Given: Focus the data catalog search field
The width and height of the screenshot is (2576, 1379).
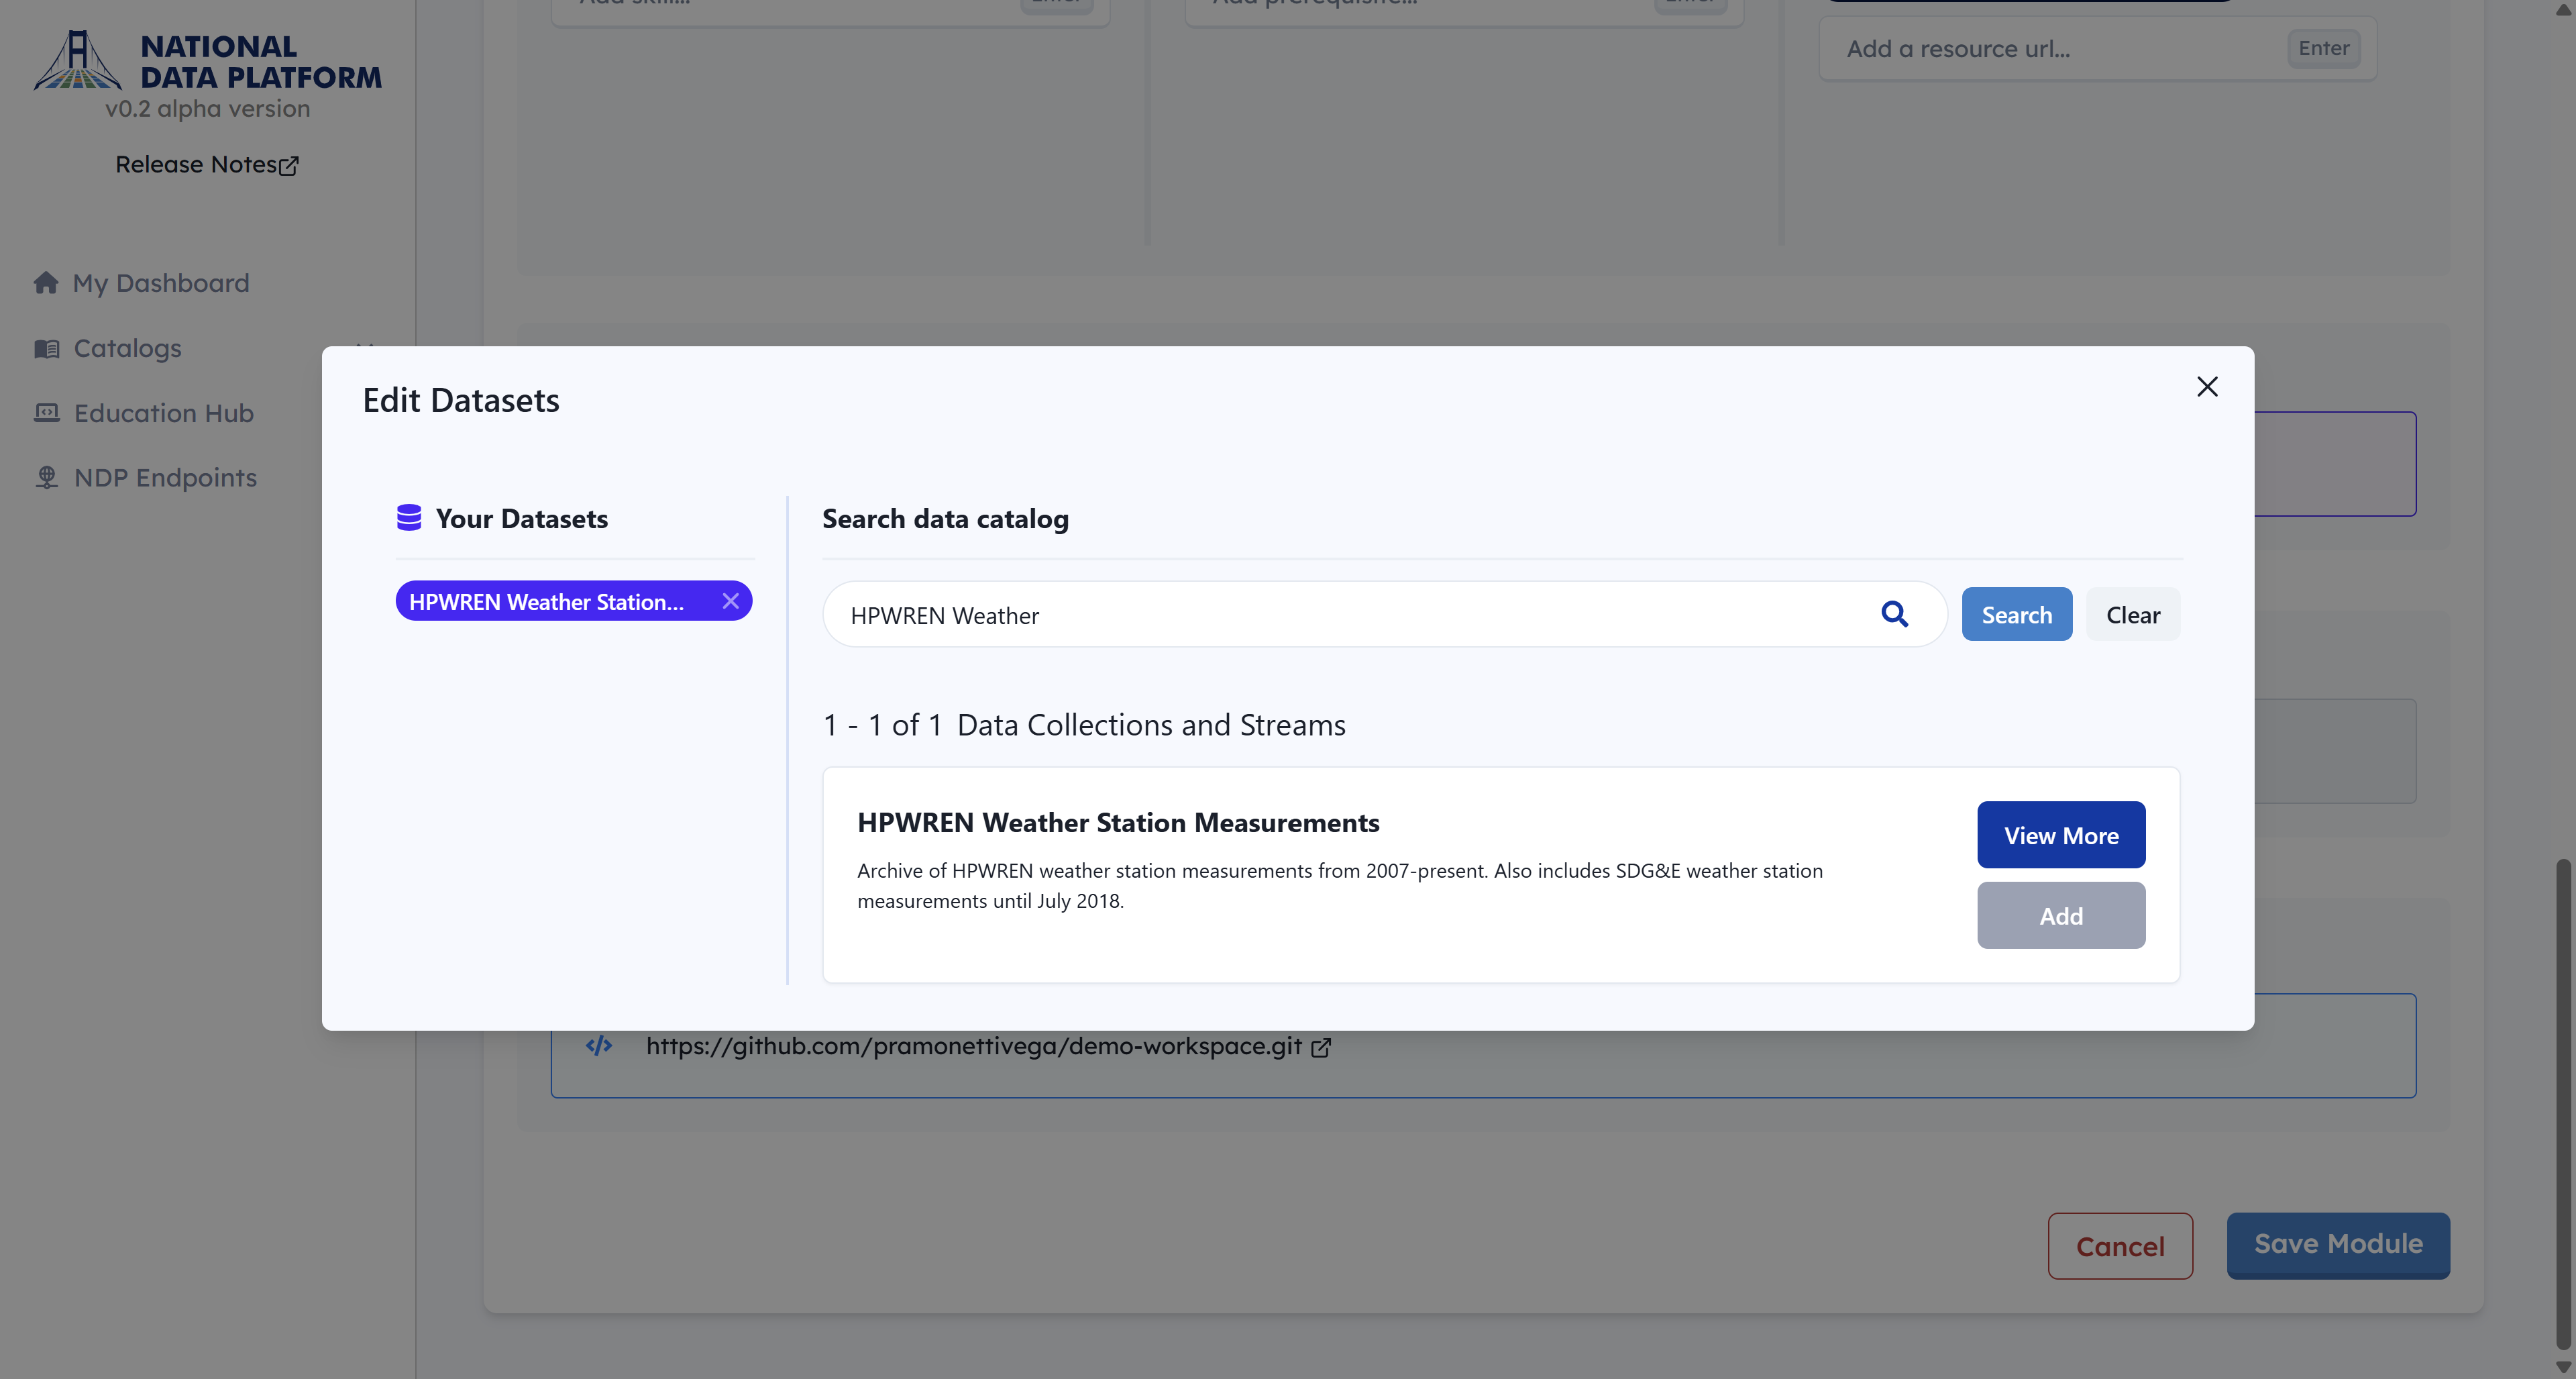Looking at the screenshot, I should click(1350, 615).
